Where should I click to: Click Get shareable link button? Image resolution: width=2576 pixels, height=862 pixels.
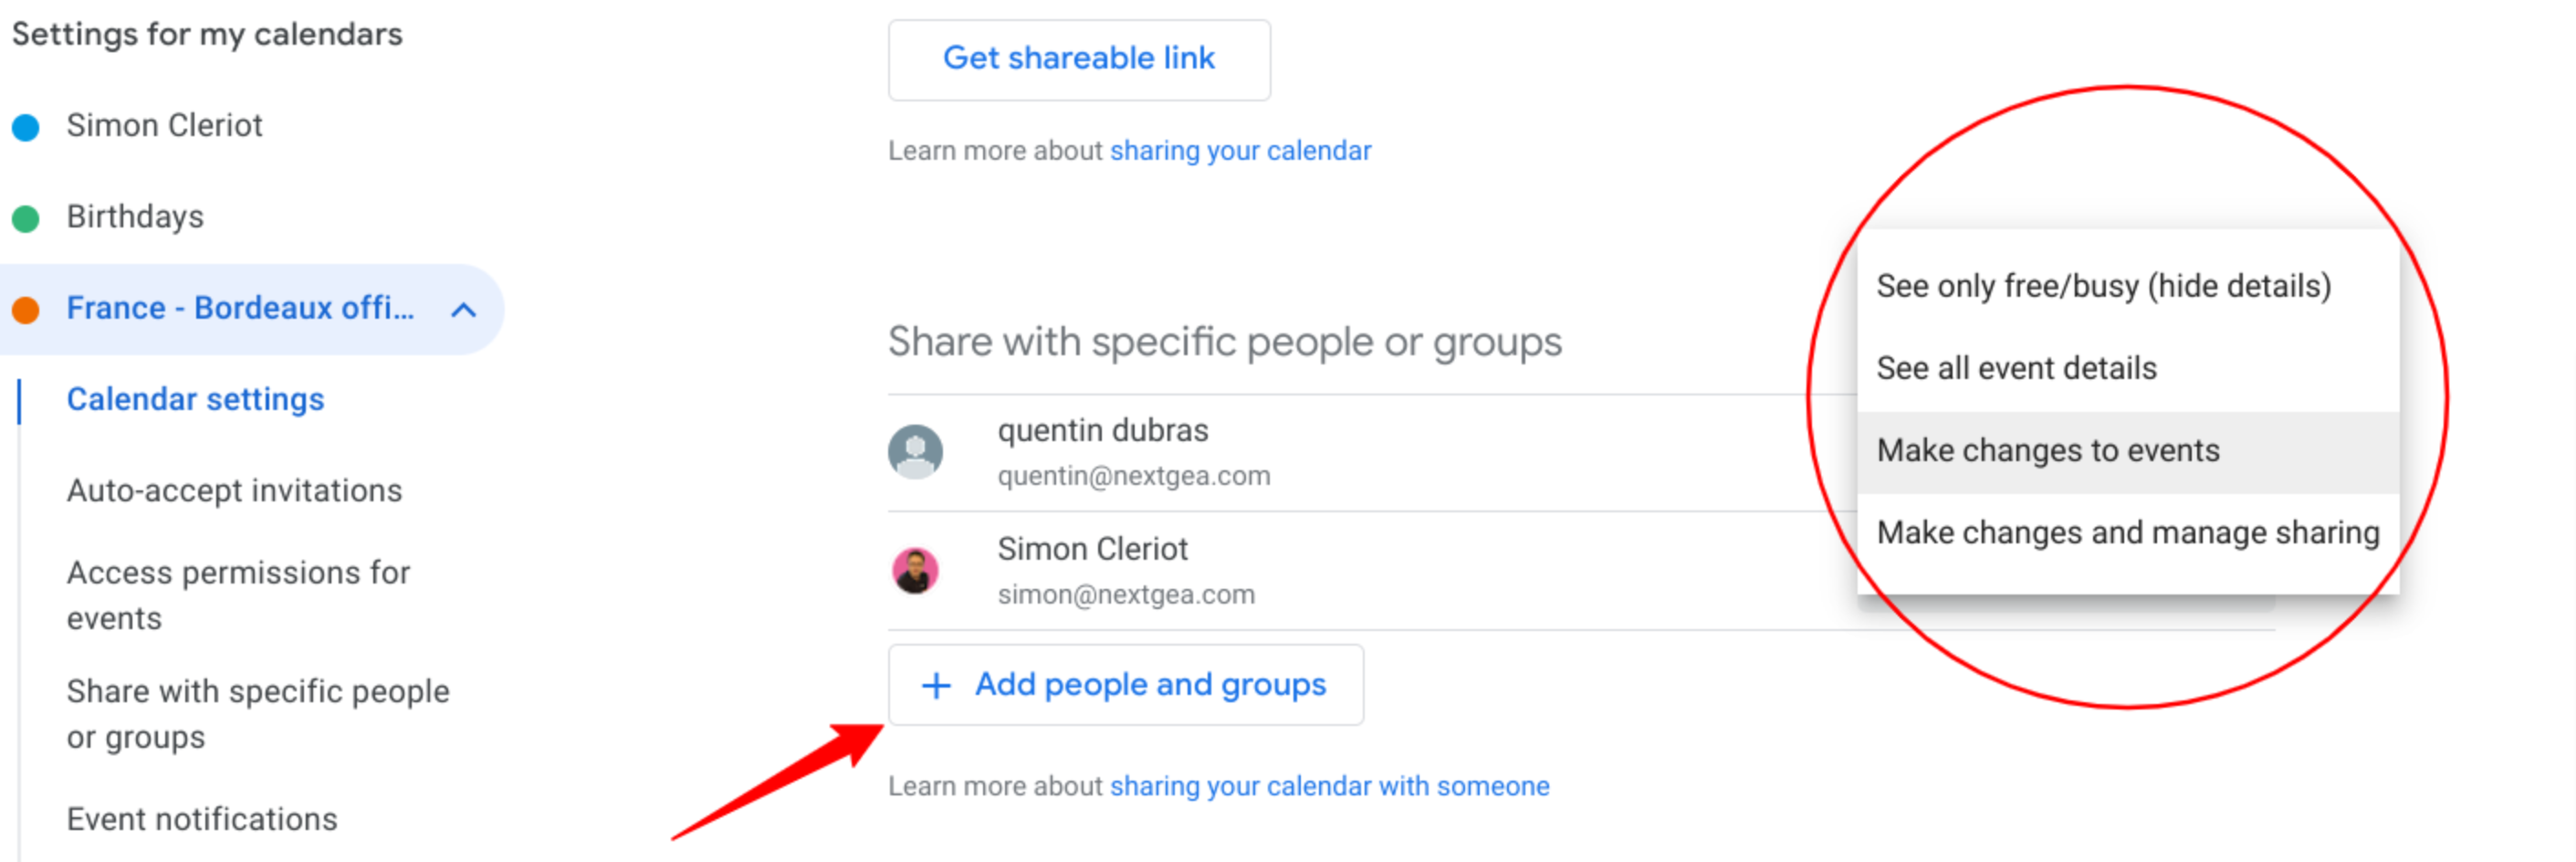click(x=1079, y=59)
